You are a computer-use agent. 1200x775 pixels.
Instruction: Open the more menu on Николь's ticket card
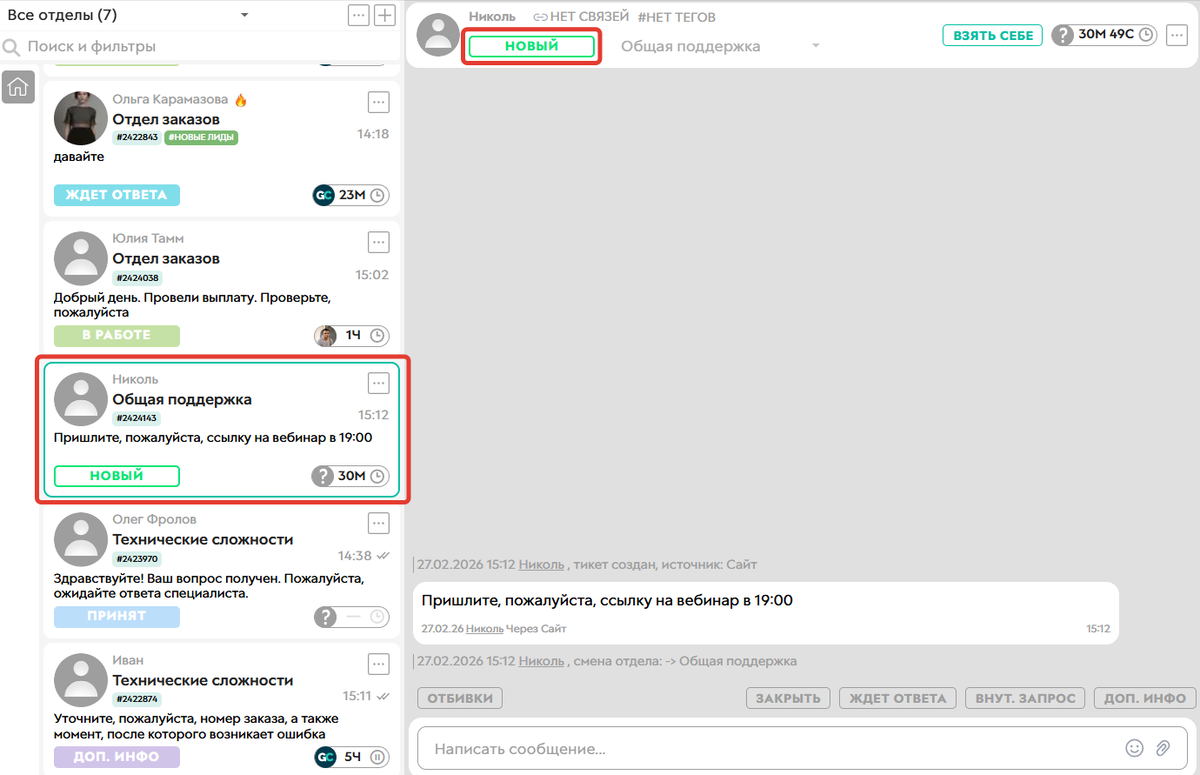point(378,382)
